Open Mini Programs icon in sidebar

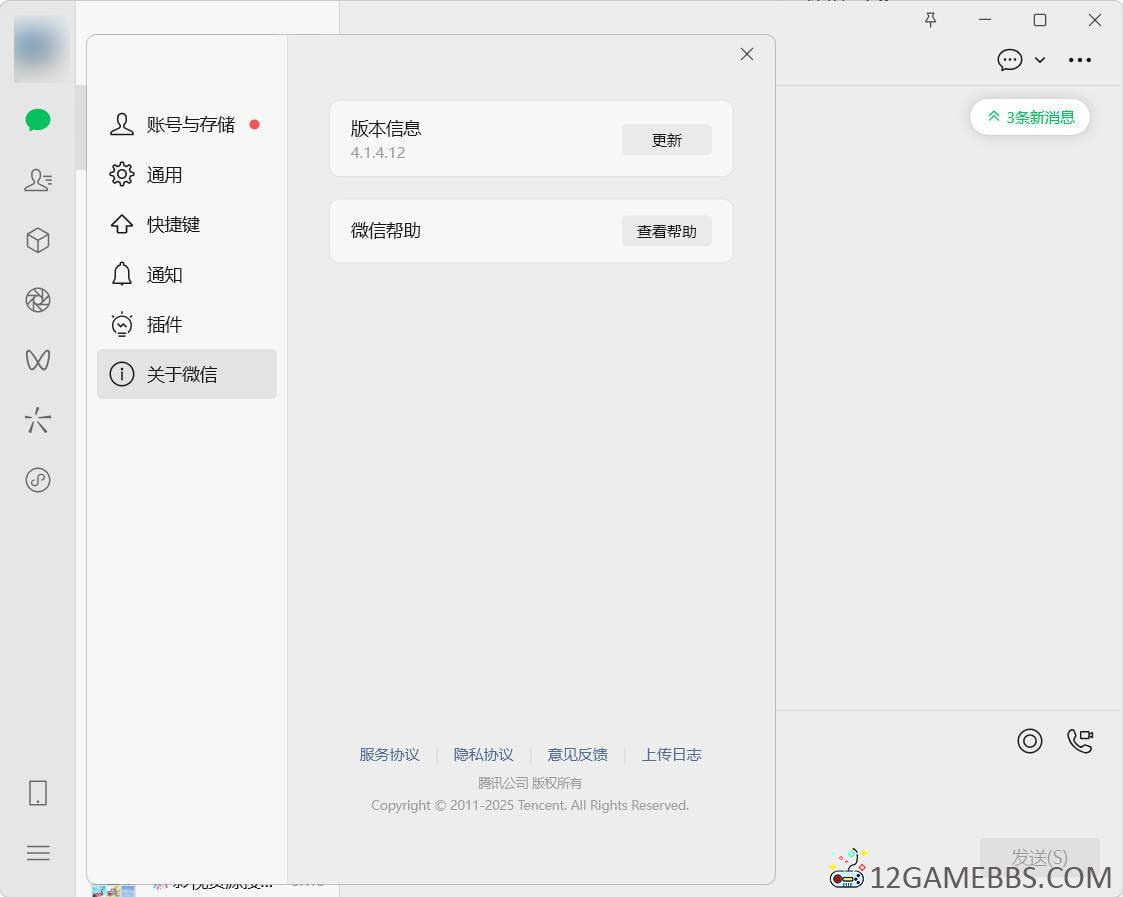[38, 480]
